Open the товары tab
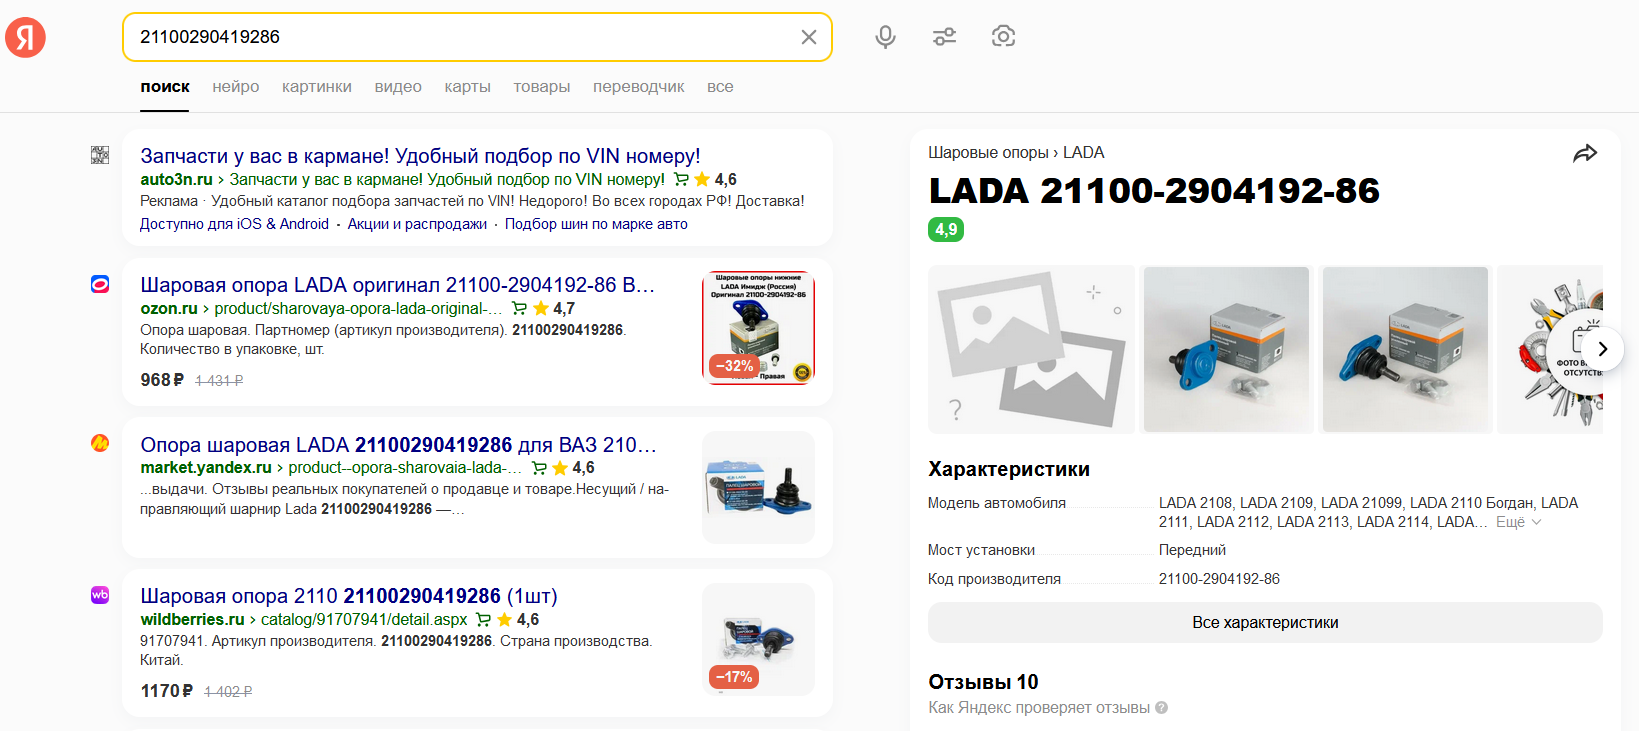The height and width of the screenshot is (731, 1639). 542,87
